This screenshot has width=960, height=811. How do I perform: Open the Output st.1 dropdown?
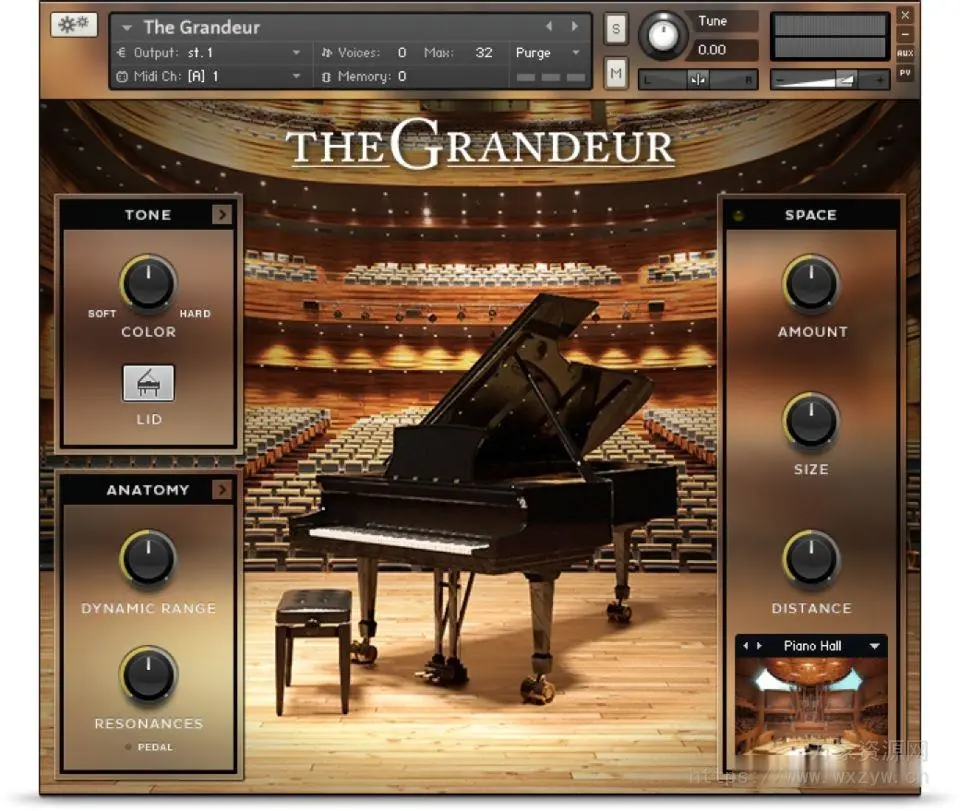(296, 52)
